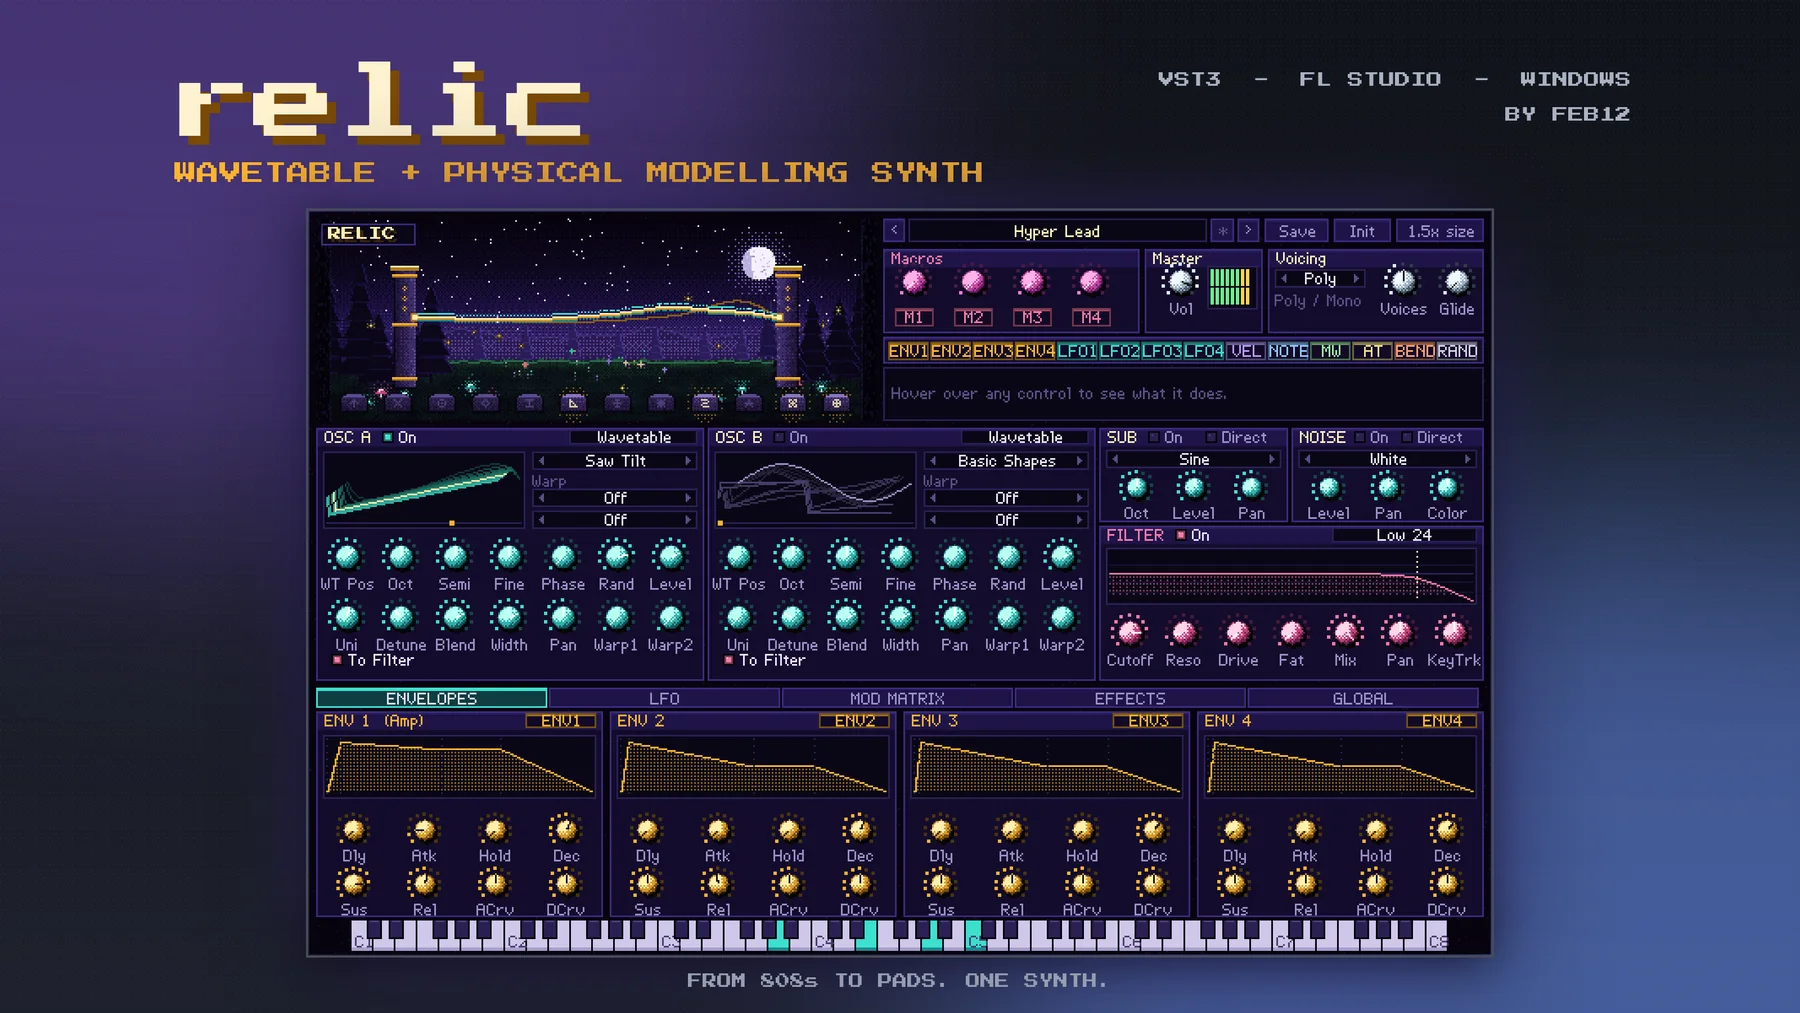The image size is (1800, 1013).
Task: Open NOISE White type selector
Action: (x=1387, y=459)
